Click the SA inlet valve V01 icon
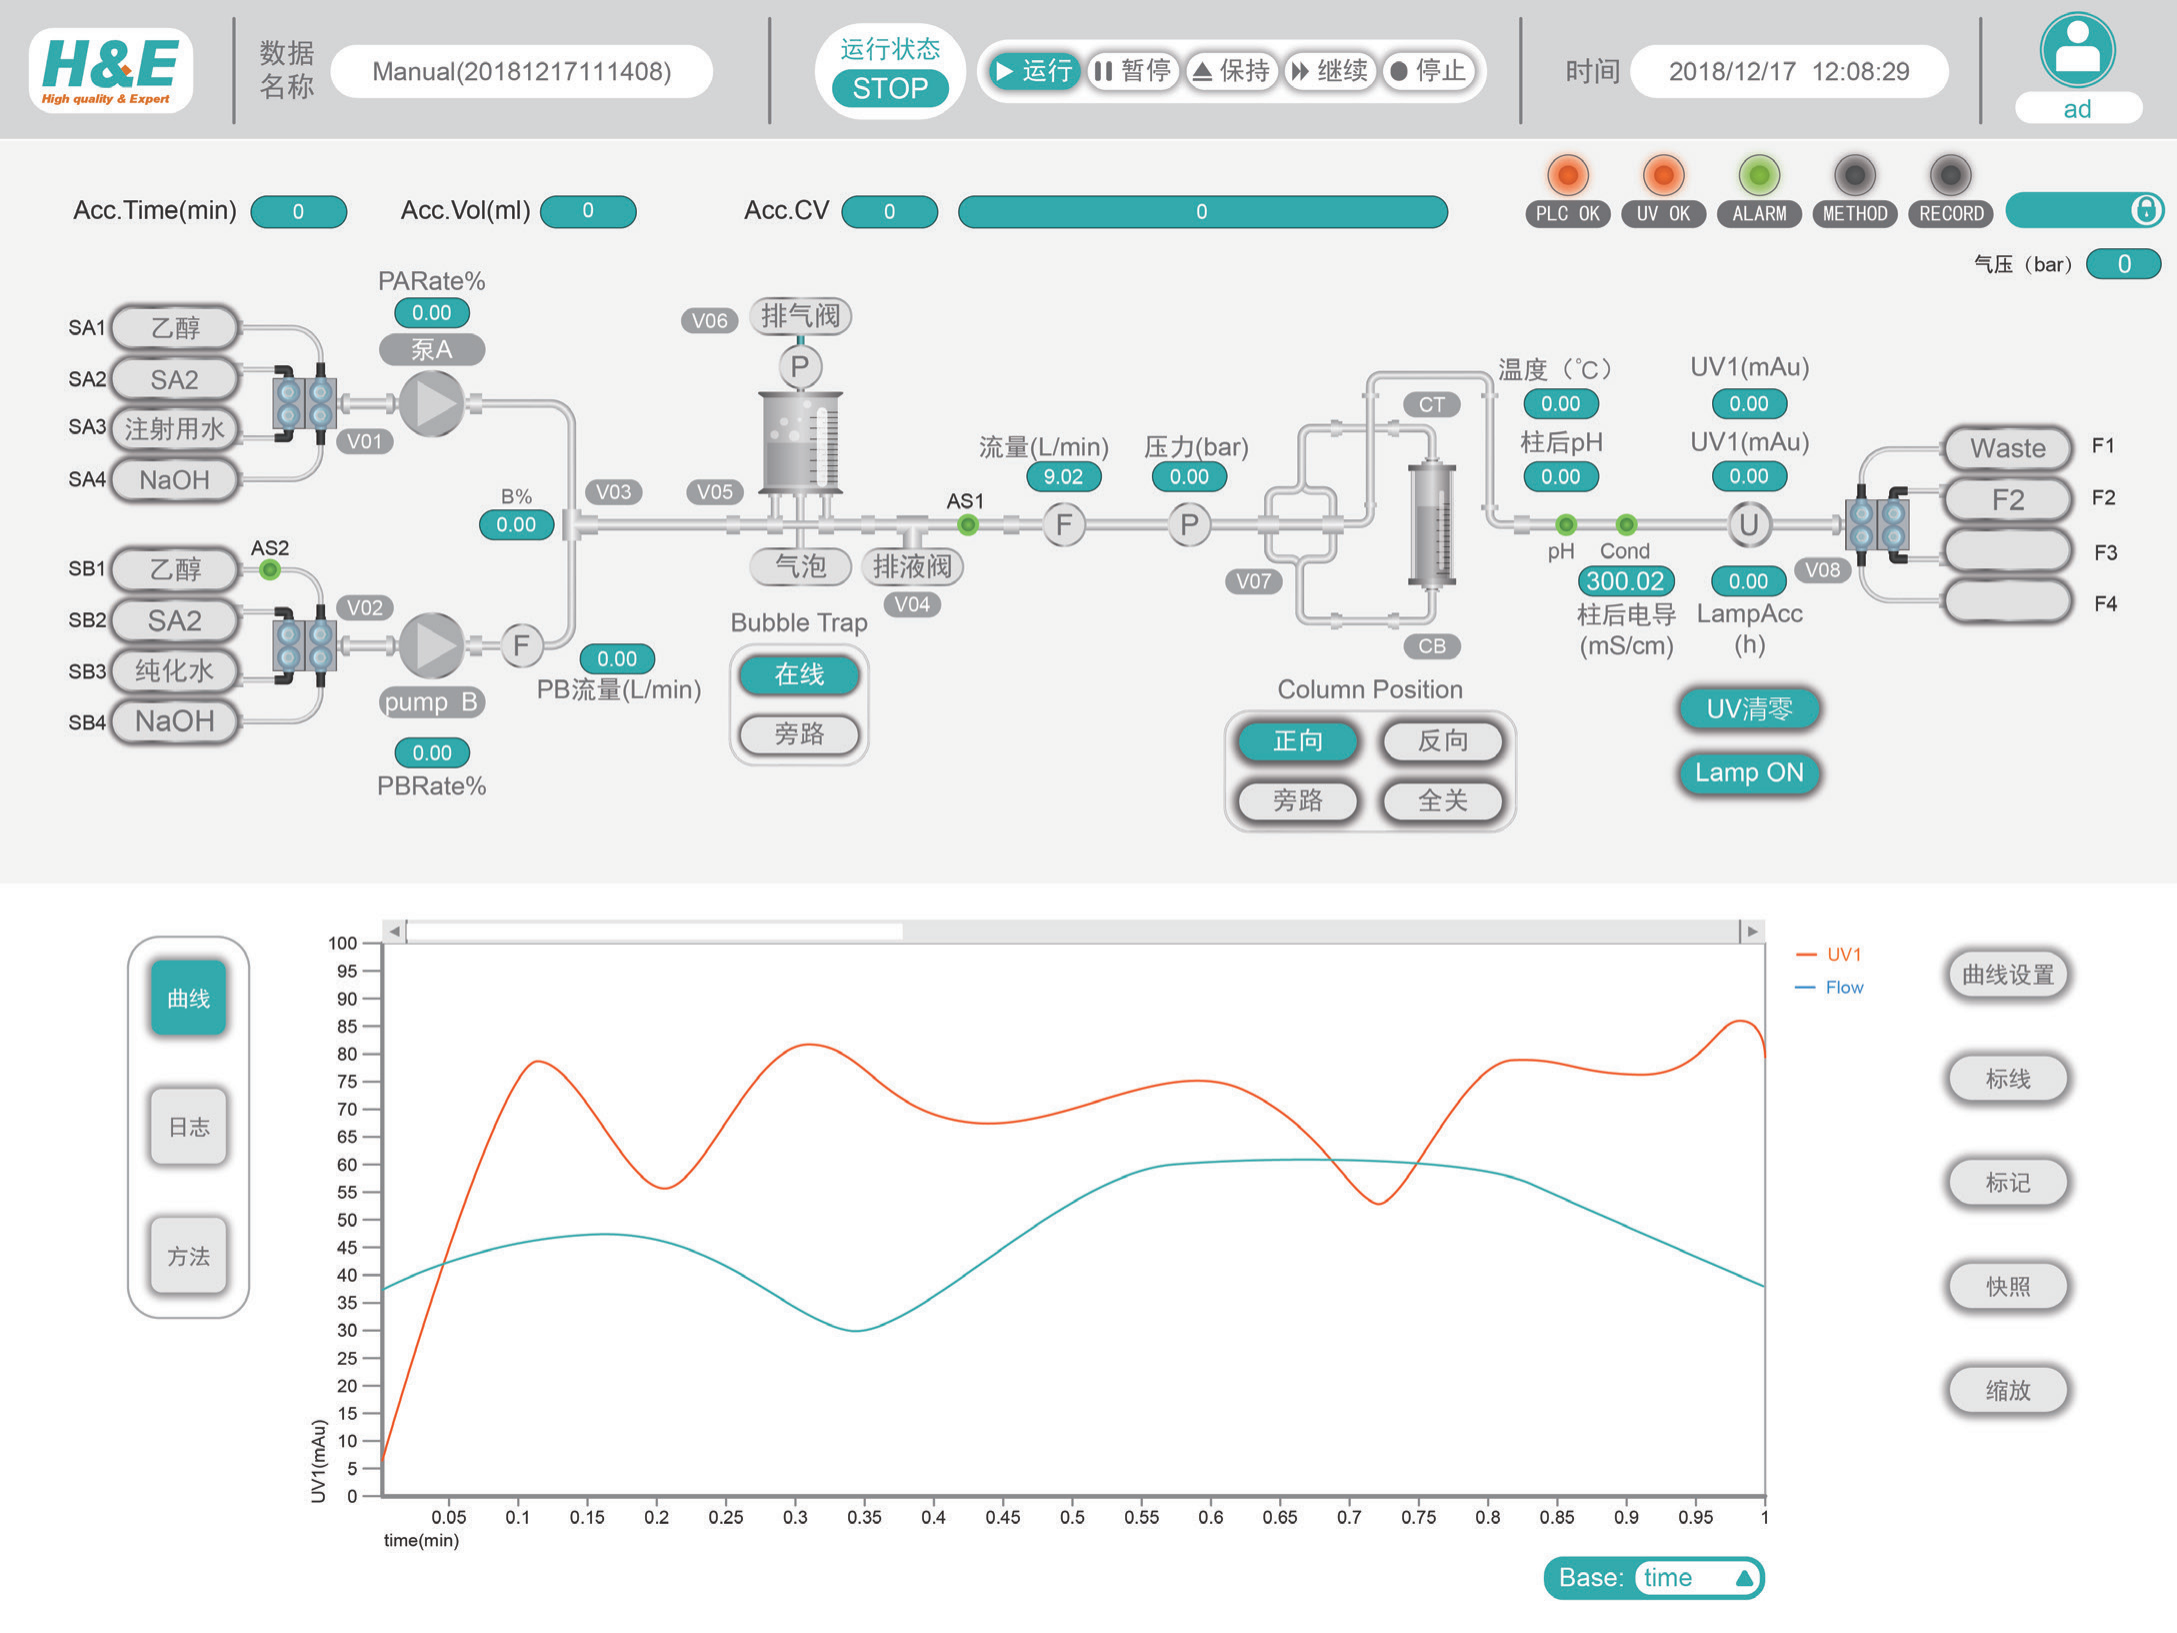The image size is (2177, 1633). coord(304,403)
